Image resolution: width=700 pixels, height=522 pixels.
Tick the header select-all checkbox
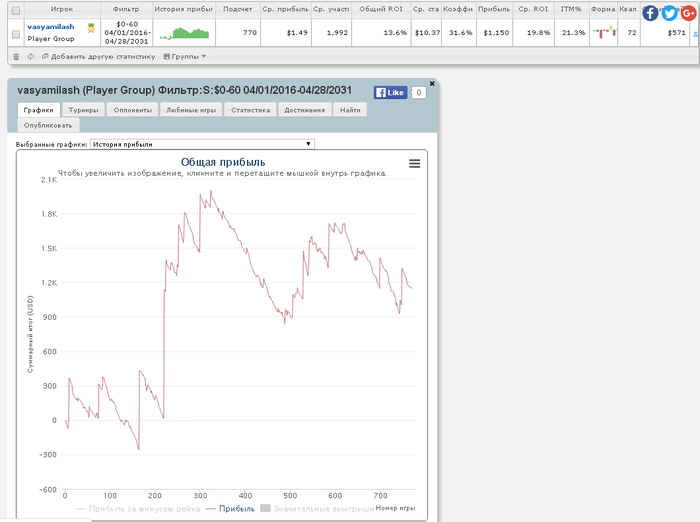coord(16,10)
